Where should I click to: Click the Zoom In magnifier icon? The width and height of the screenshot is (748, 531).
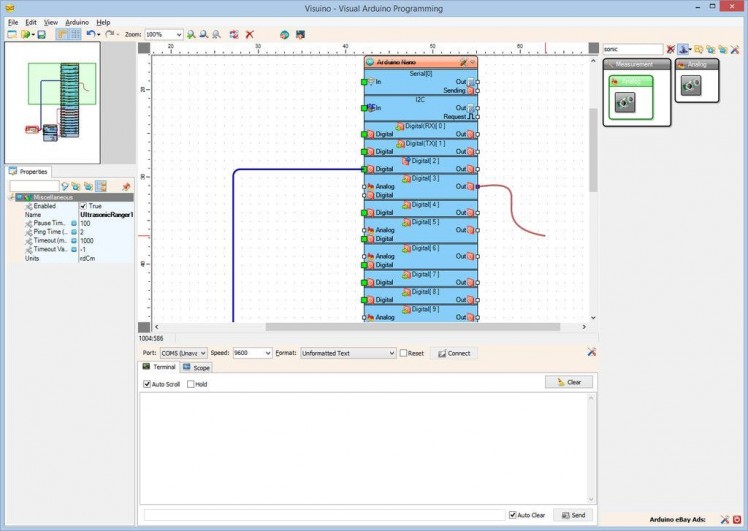coord(191,34)
